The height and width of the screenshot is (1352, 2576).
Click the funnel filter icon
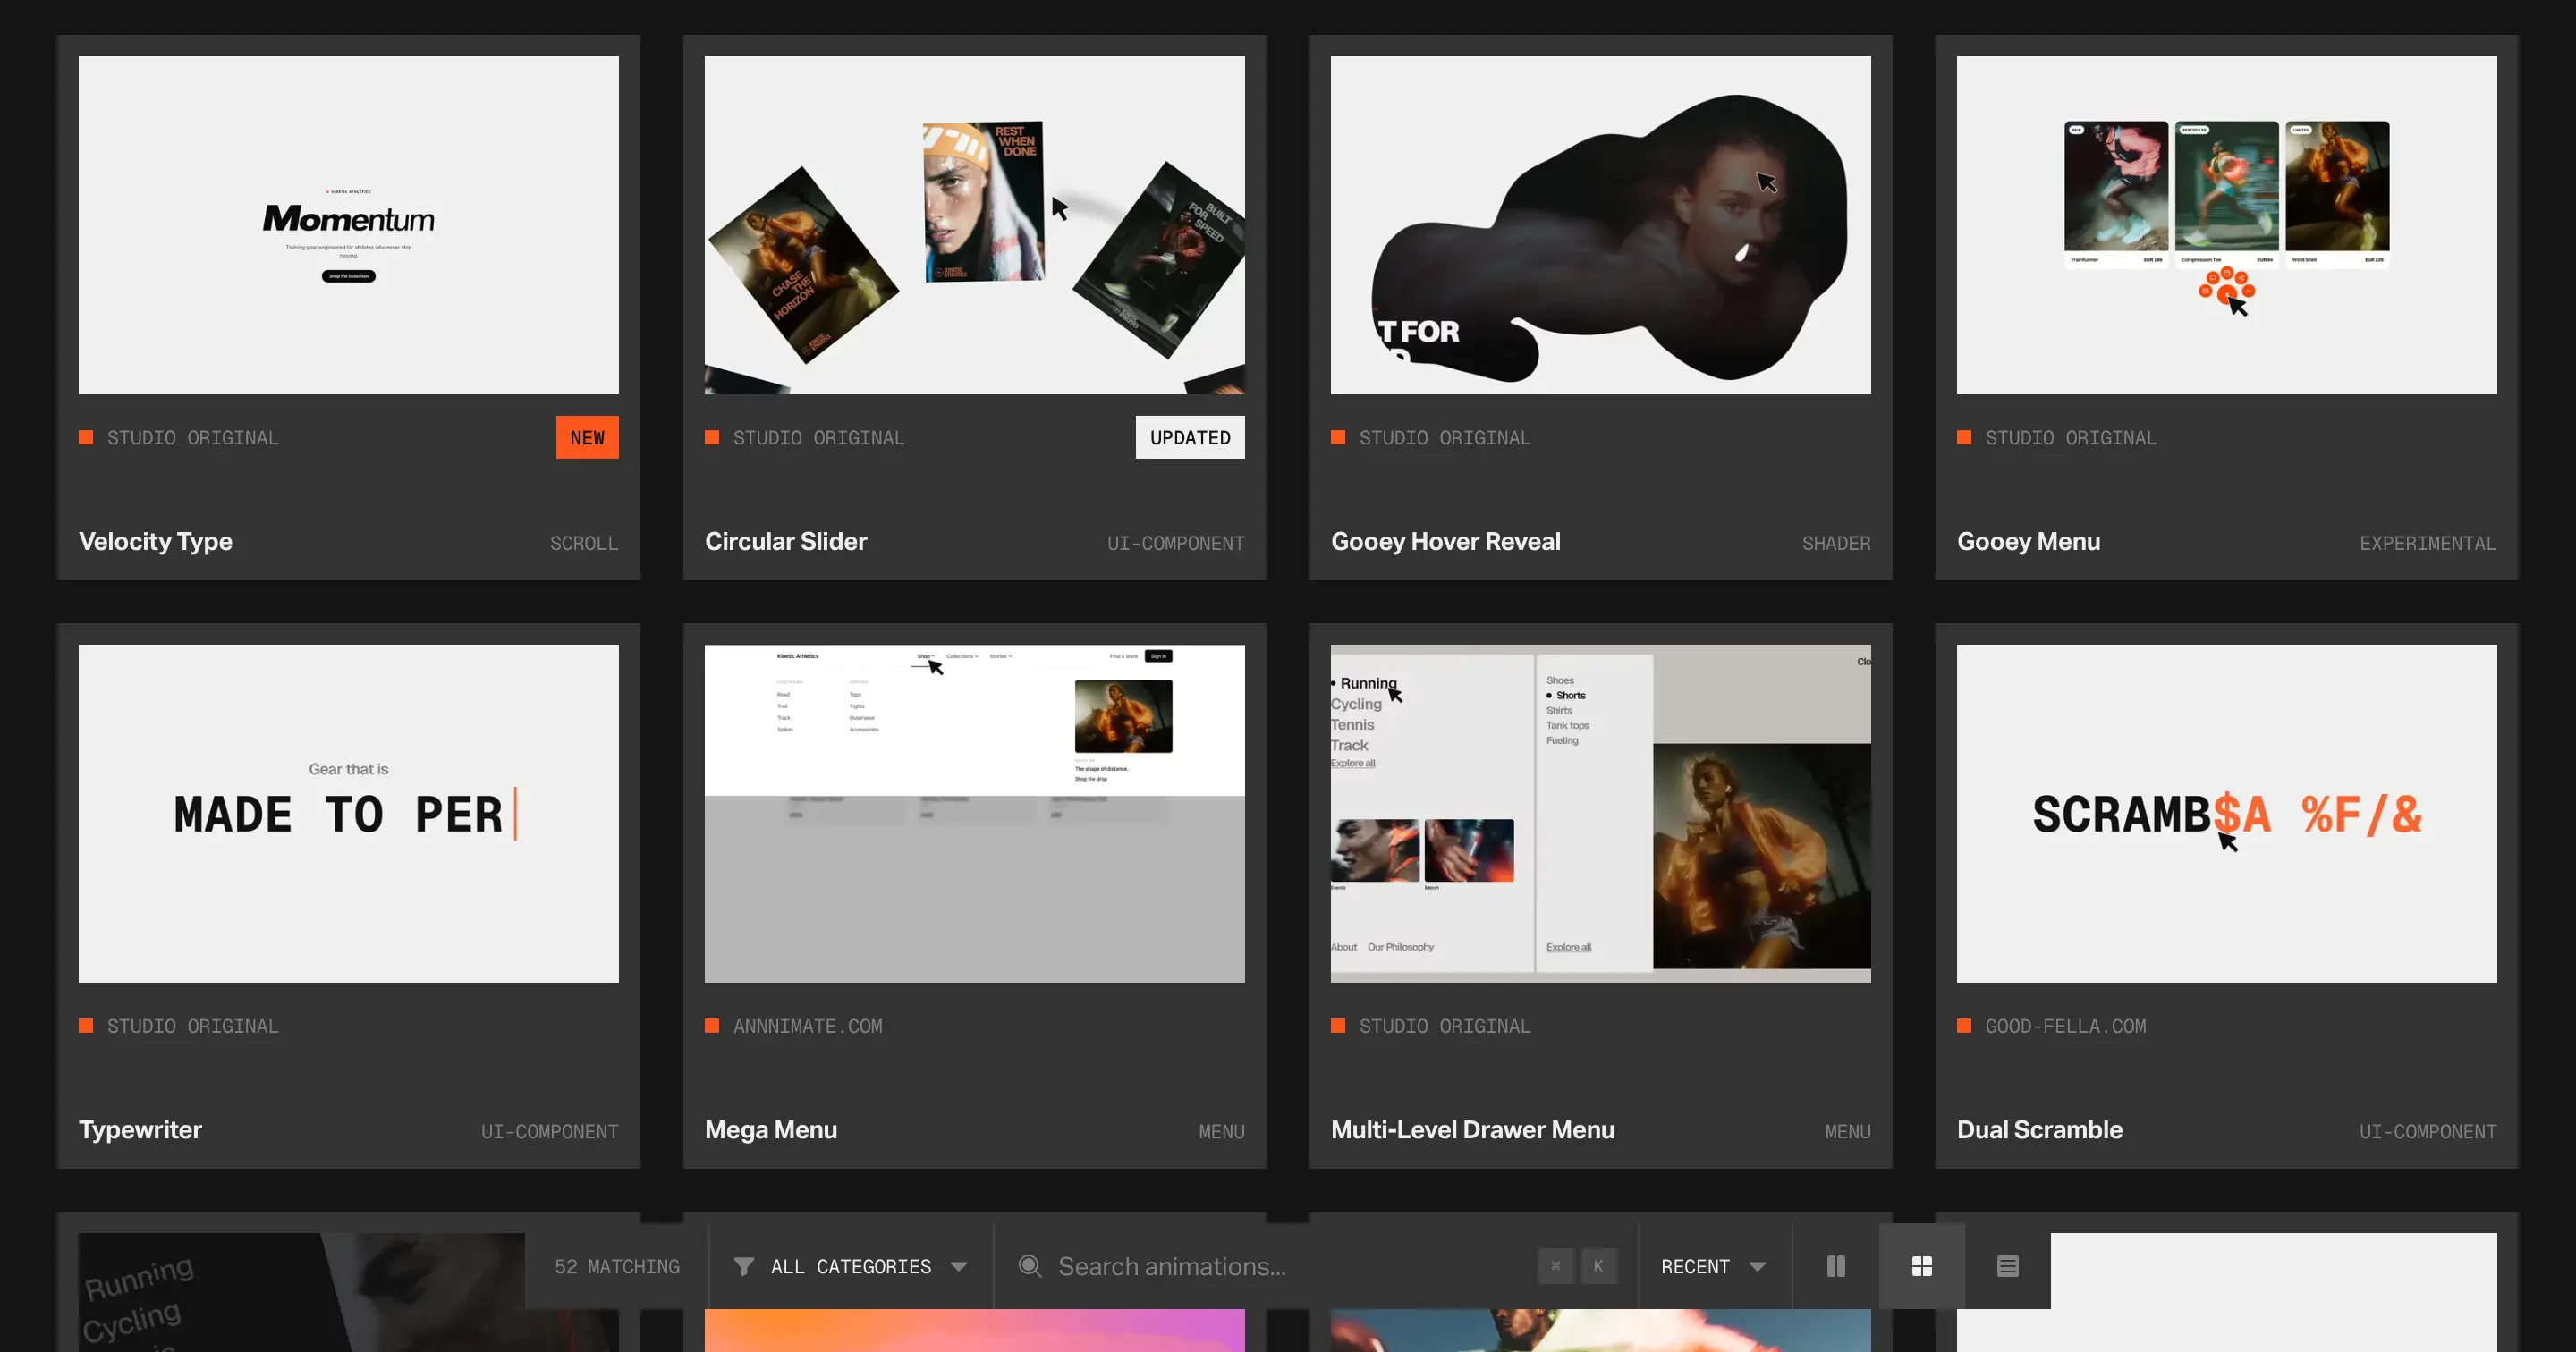click(x=744, y=1266)
